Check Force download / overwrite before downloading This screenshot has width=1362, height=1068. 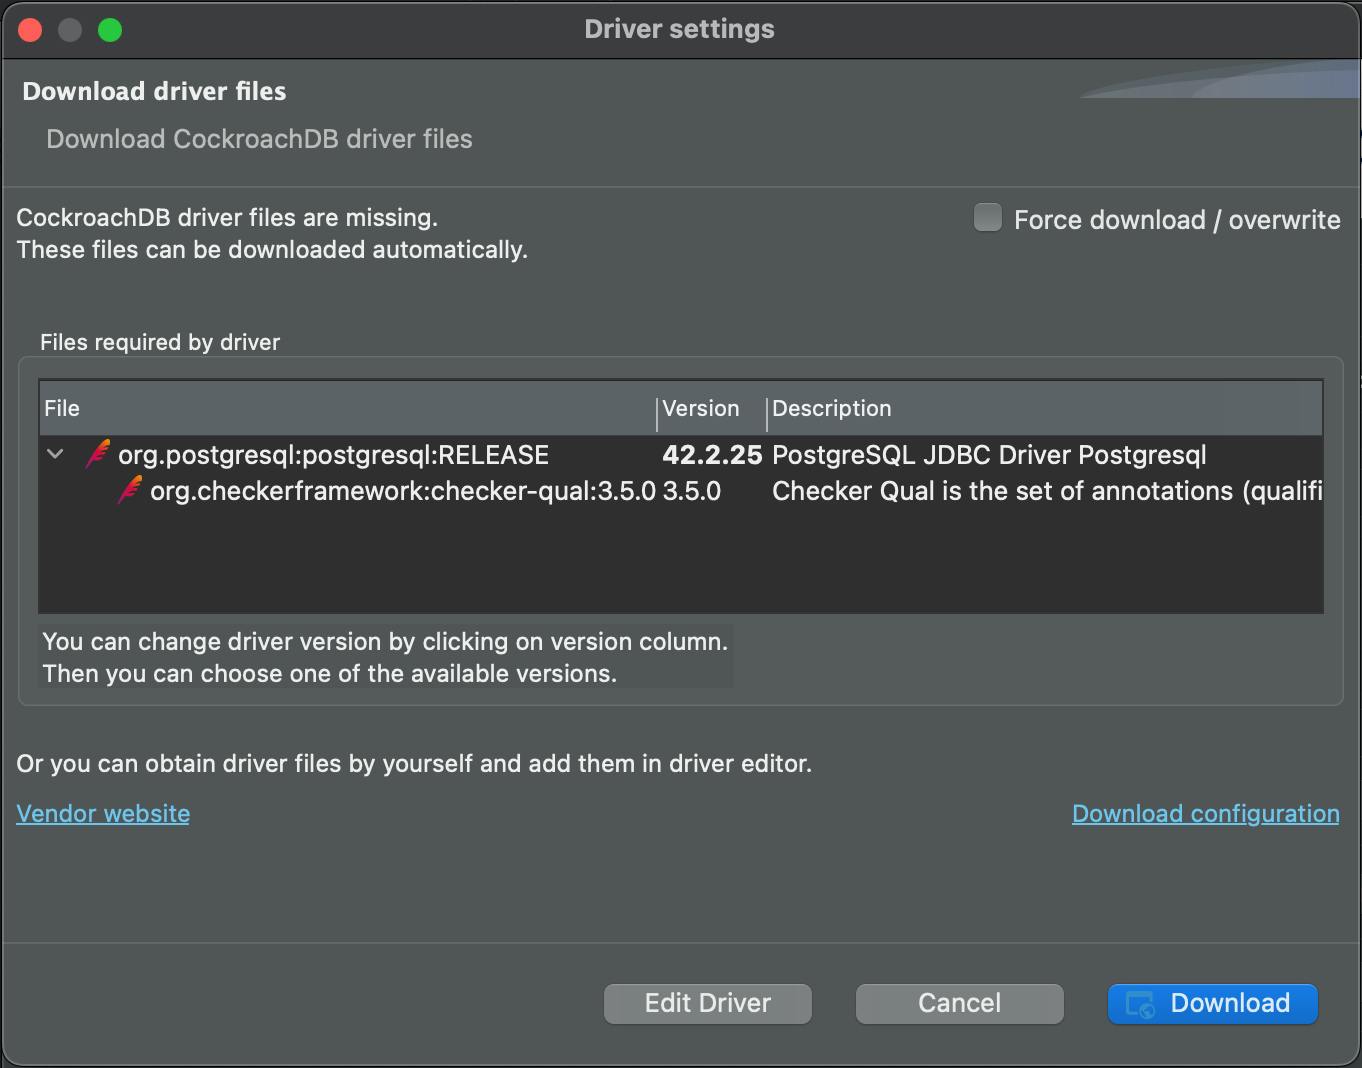(x=987, y=217)
